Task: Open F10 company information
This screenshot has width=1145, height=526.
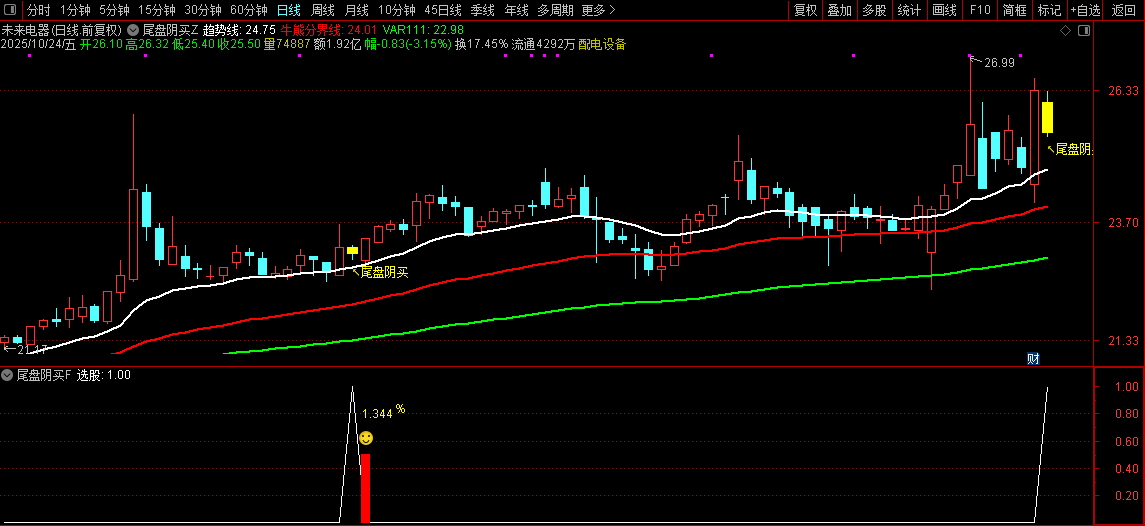Action: [x=980, y=10]
